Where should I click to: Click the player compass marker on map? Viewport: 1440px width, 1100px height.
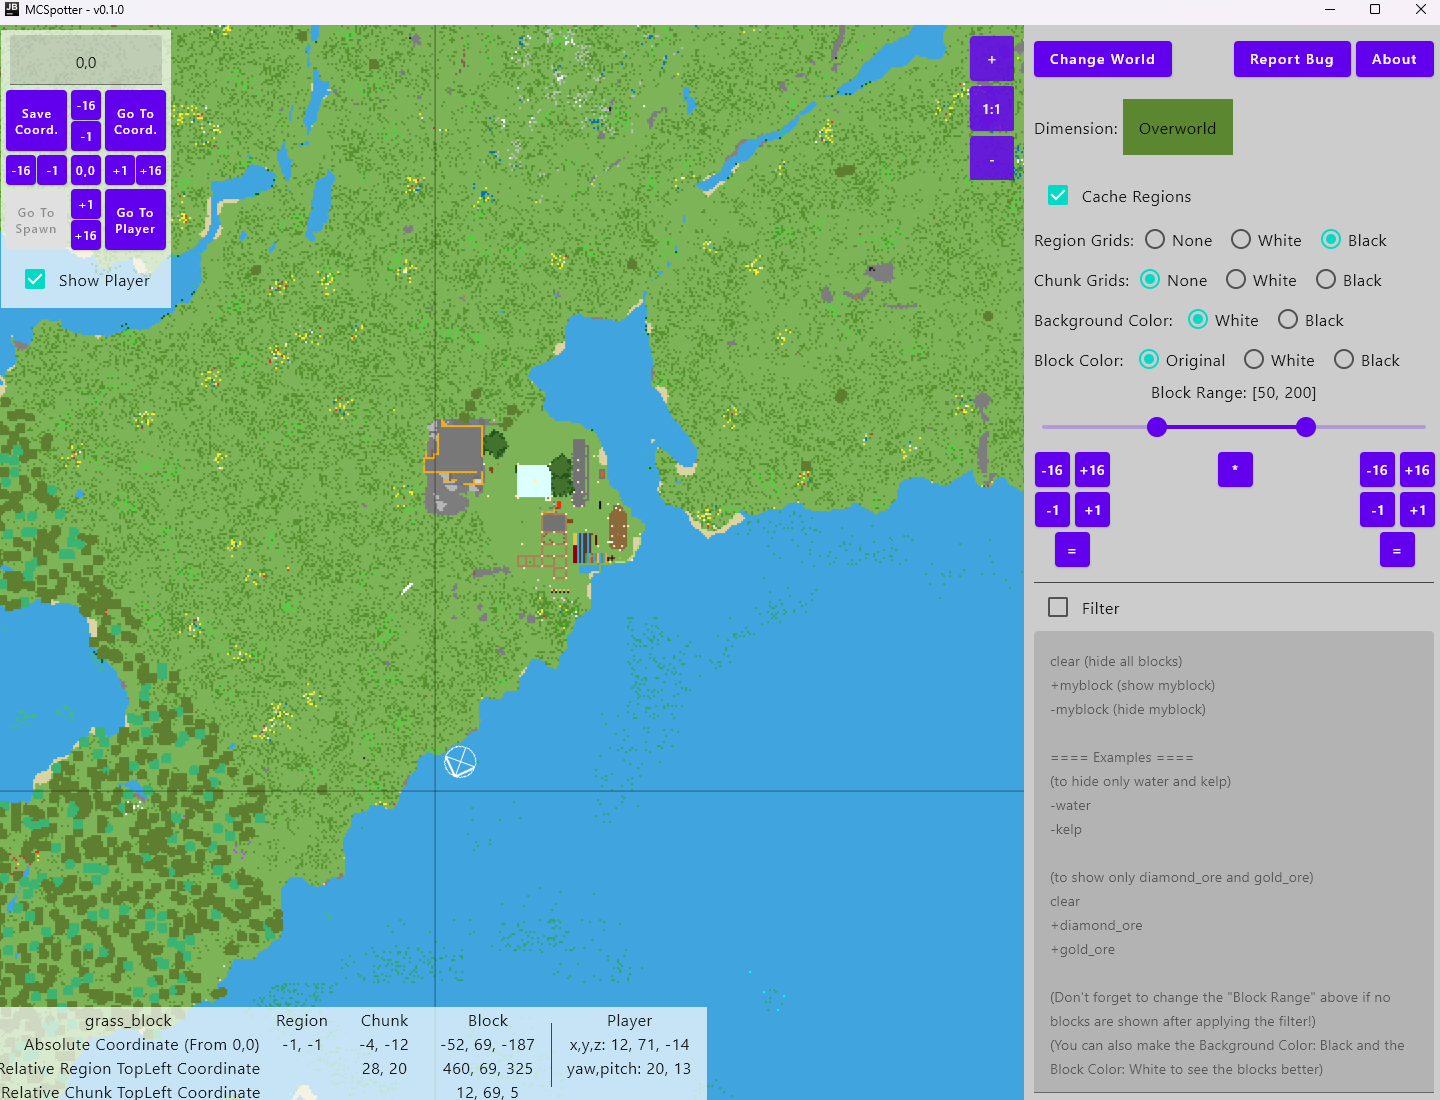pos(460,762)
